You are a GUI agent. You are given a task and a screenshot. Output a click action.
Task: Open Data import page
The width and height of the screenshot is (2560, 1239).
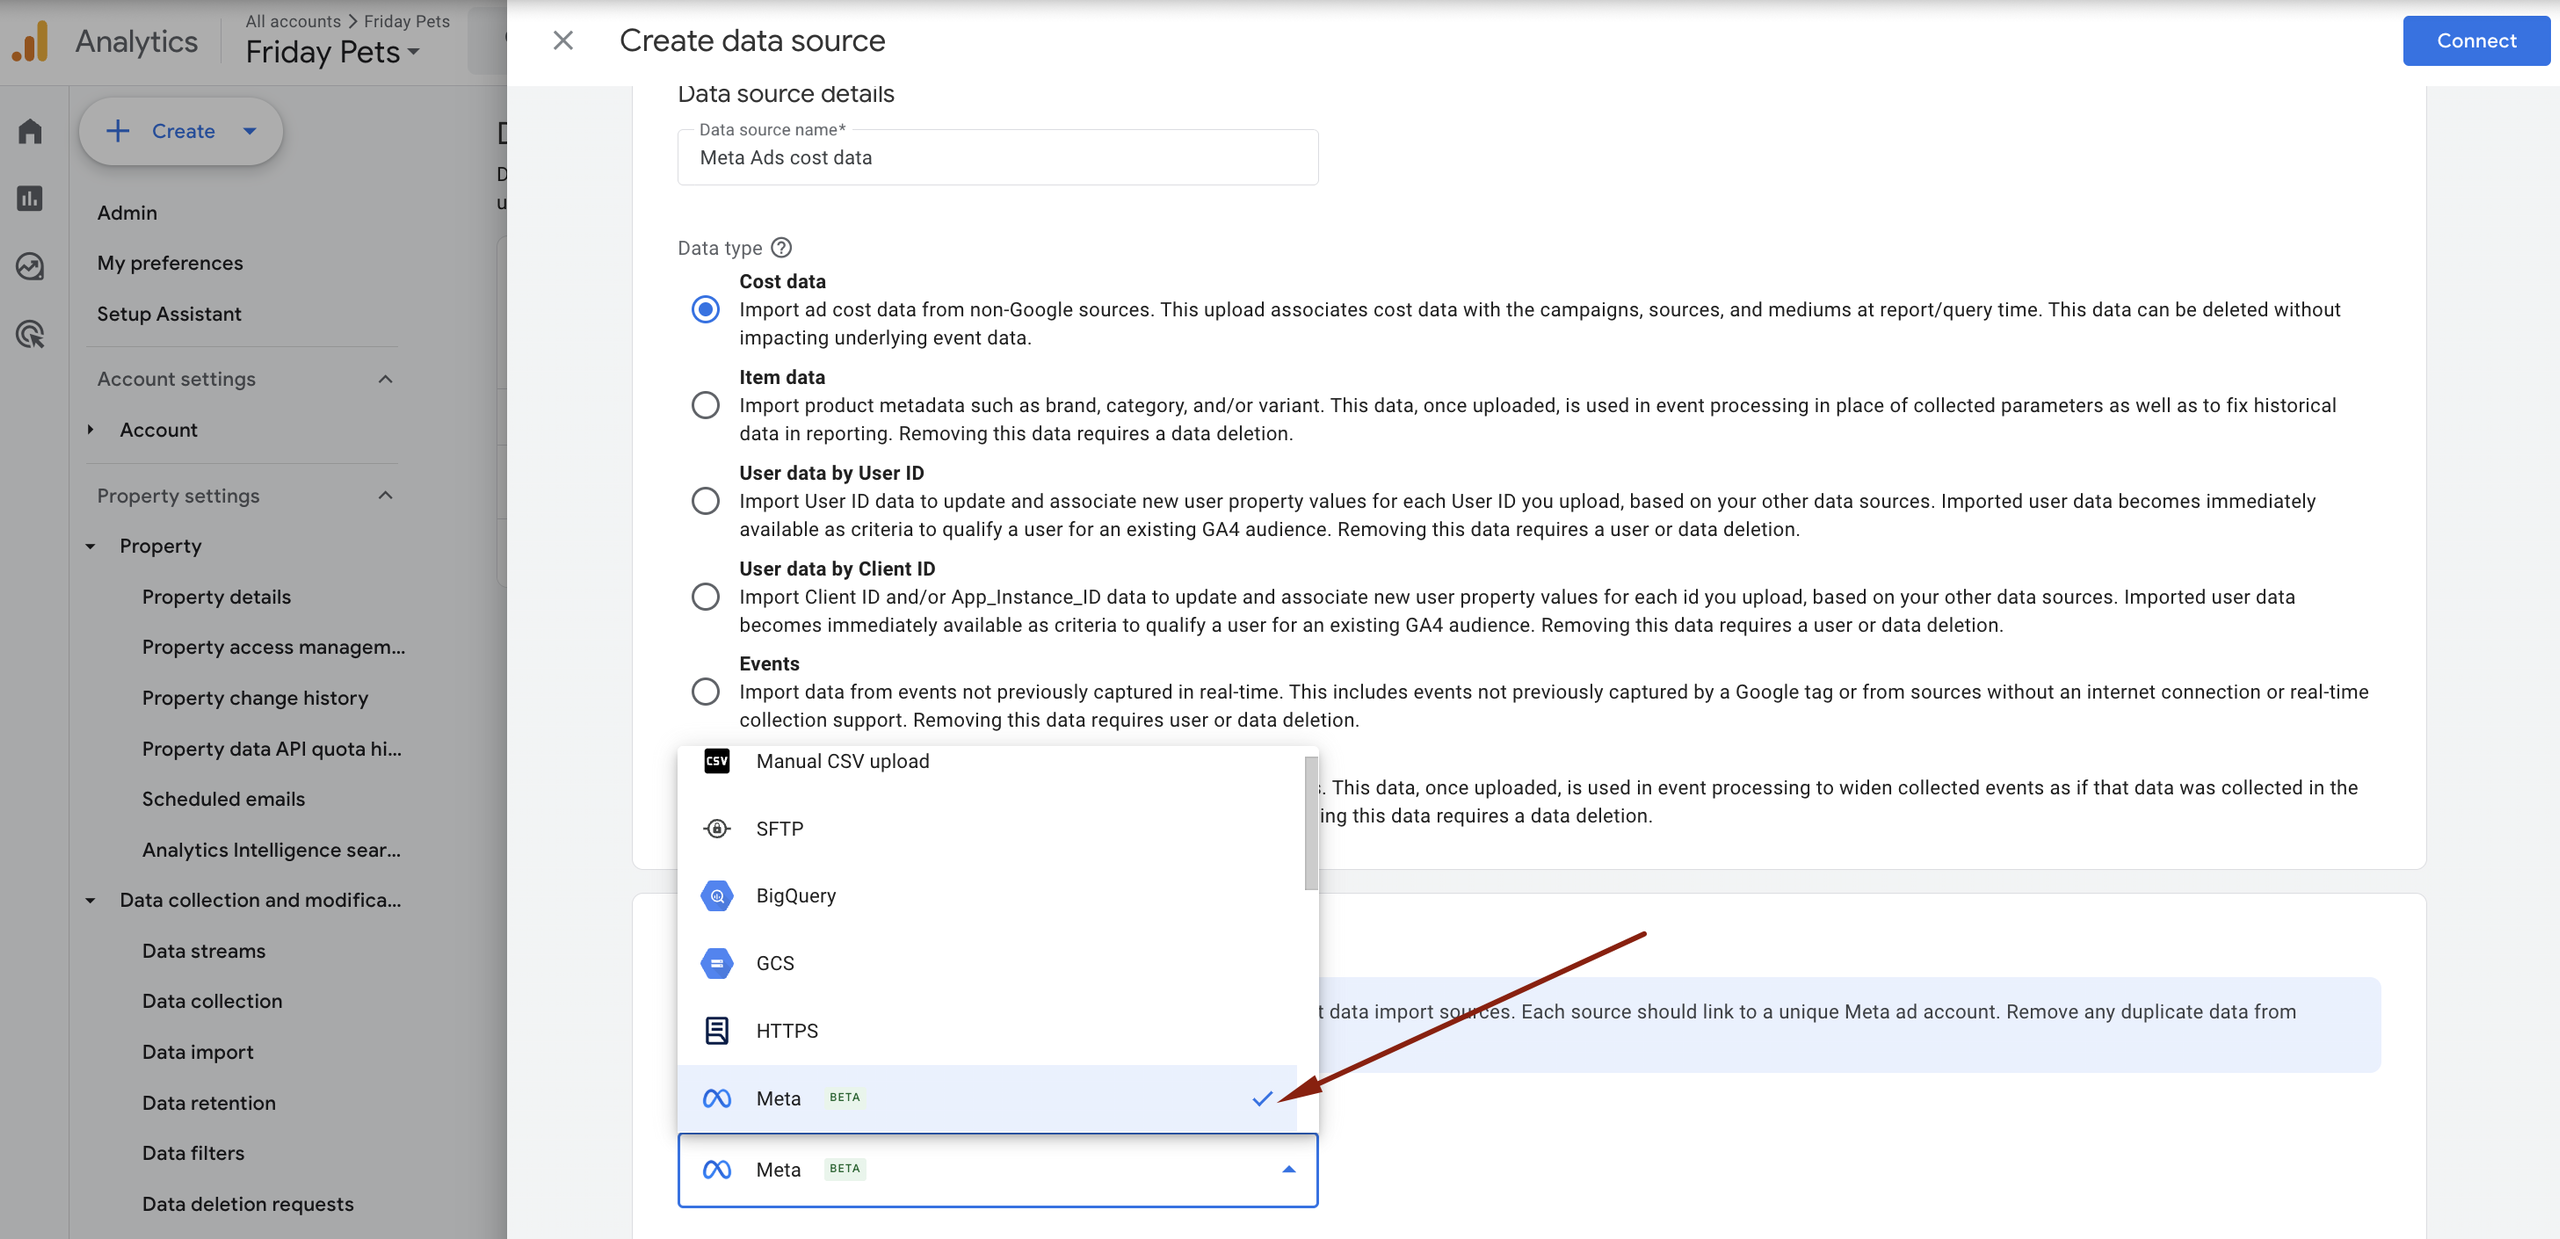pos(198,1051)
